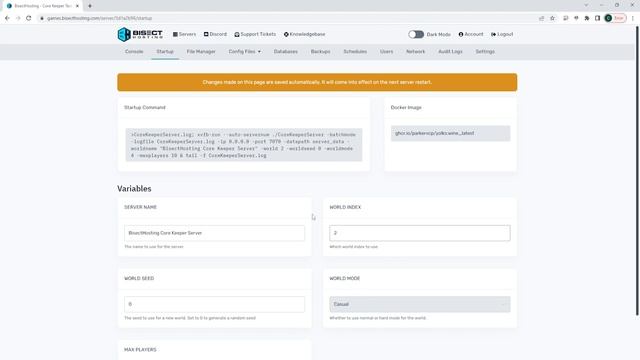Open the Account page
The image size is (640, 360).
point(471,34)
